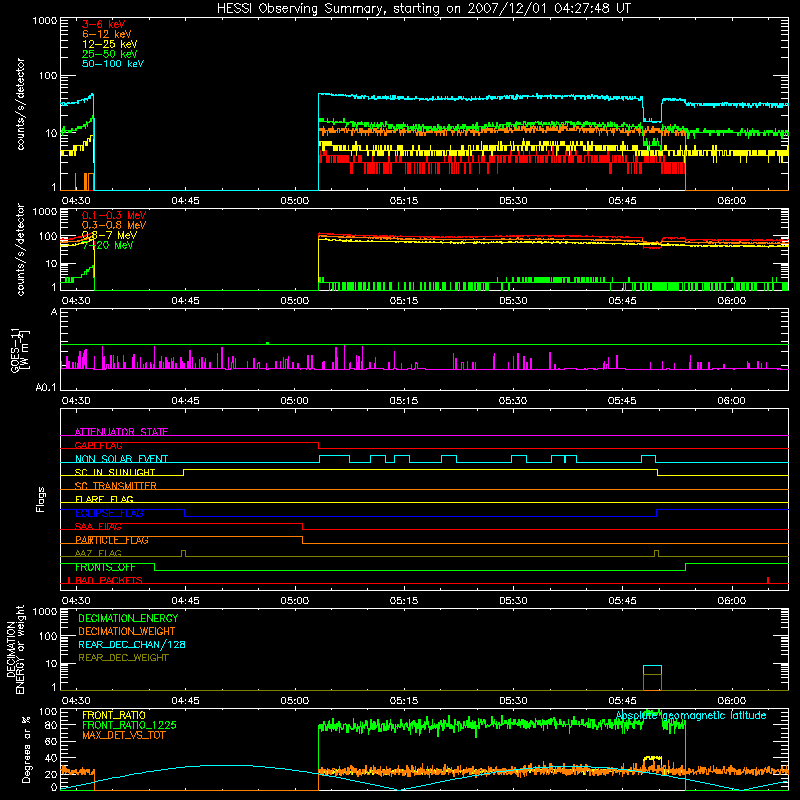Click the 0.3-0.8 MeV legend entry
800x800 pixels.
pyautogui.click(x=114, y=225)
